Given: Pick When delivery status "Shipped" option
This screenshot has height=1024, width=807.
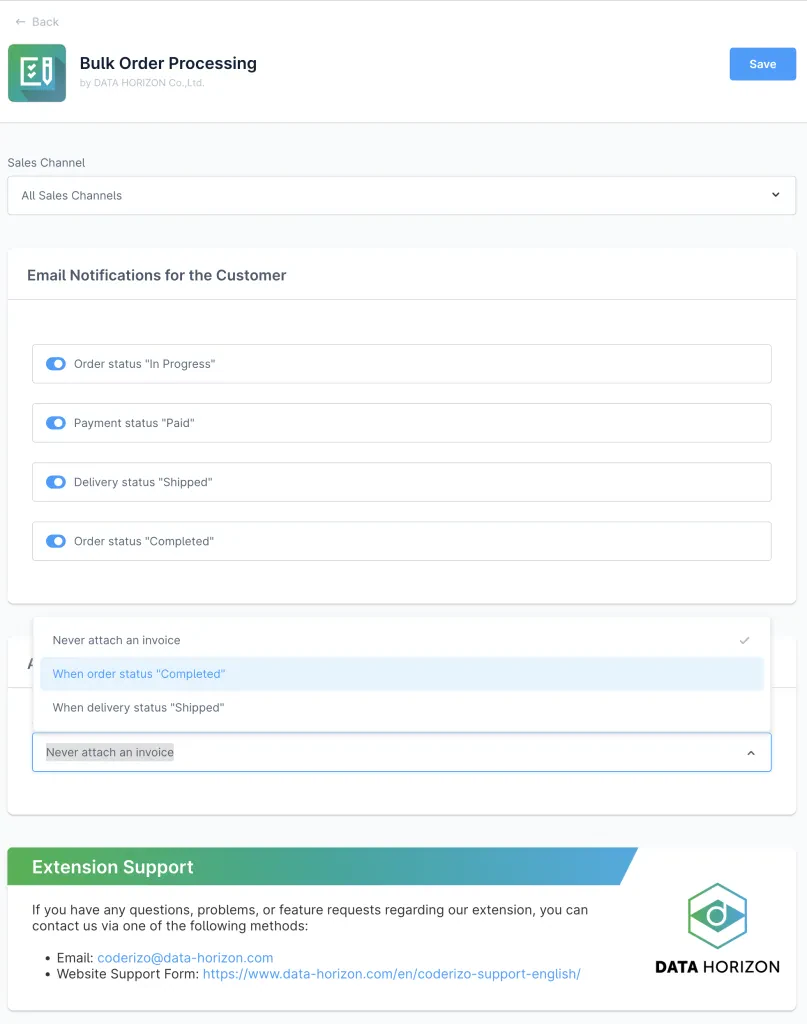Looking at the screenshot, I should click(138, 708).
